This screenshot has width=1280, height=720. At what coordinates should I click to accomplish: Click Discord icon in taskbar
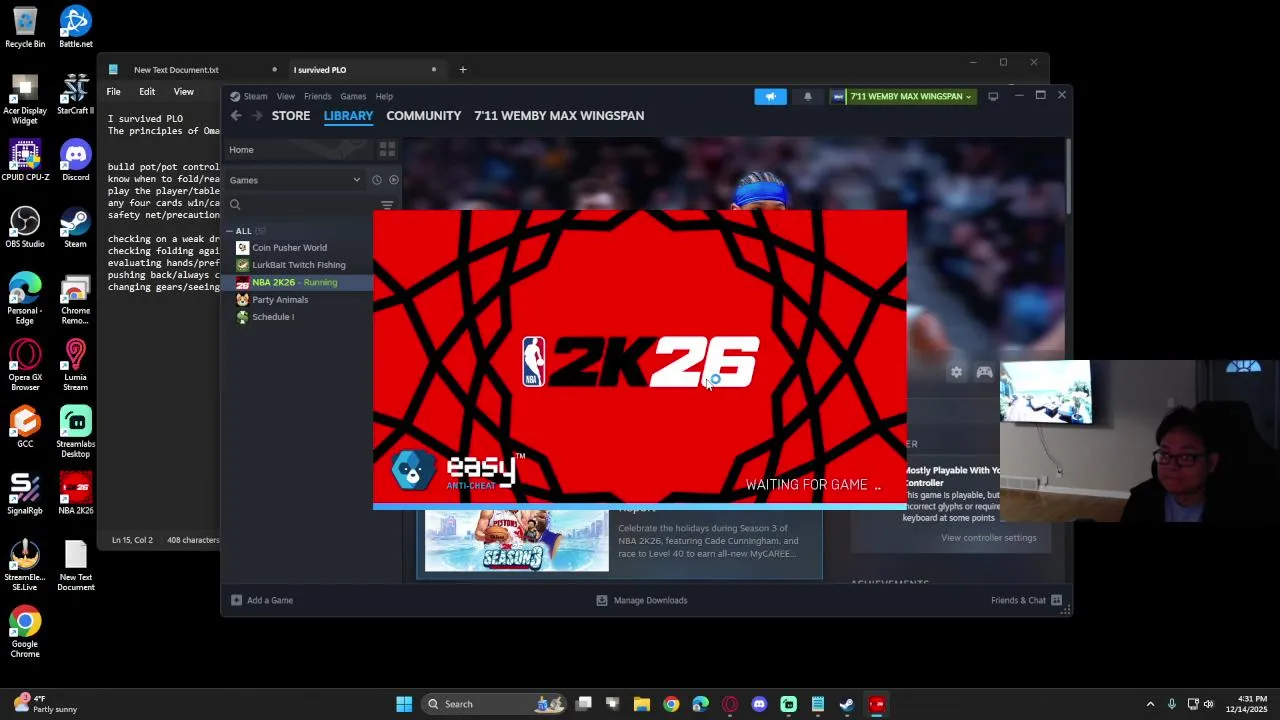(x=759, y=704)
